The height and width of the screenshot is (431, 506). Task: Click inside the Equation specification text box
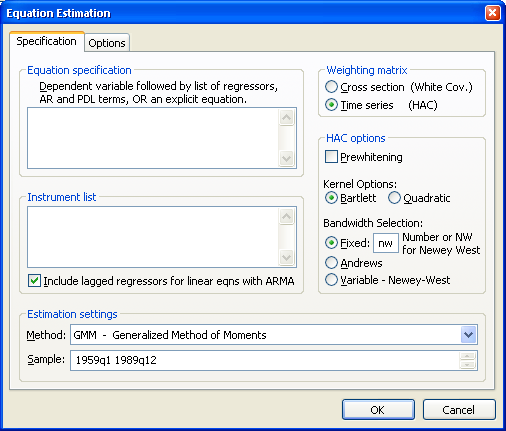coord(153,138)
